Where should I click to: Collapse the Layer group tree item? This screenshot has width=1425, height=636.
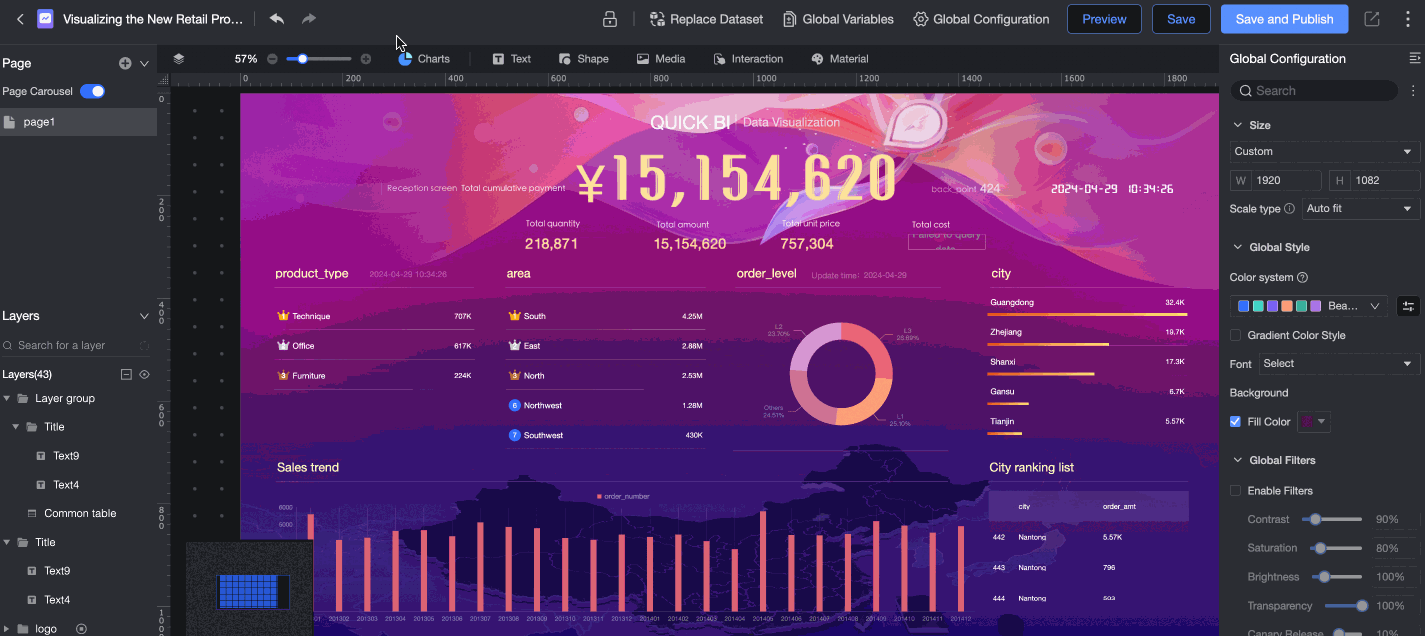tap(8, 398)
